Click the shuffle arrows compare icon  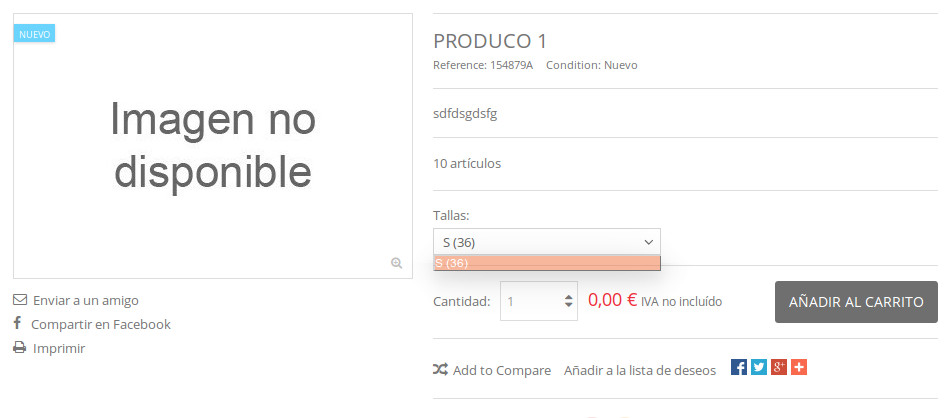coord(440,370)
